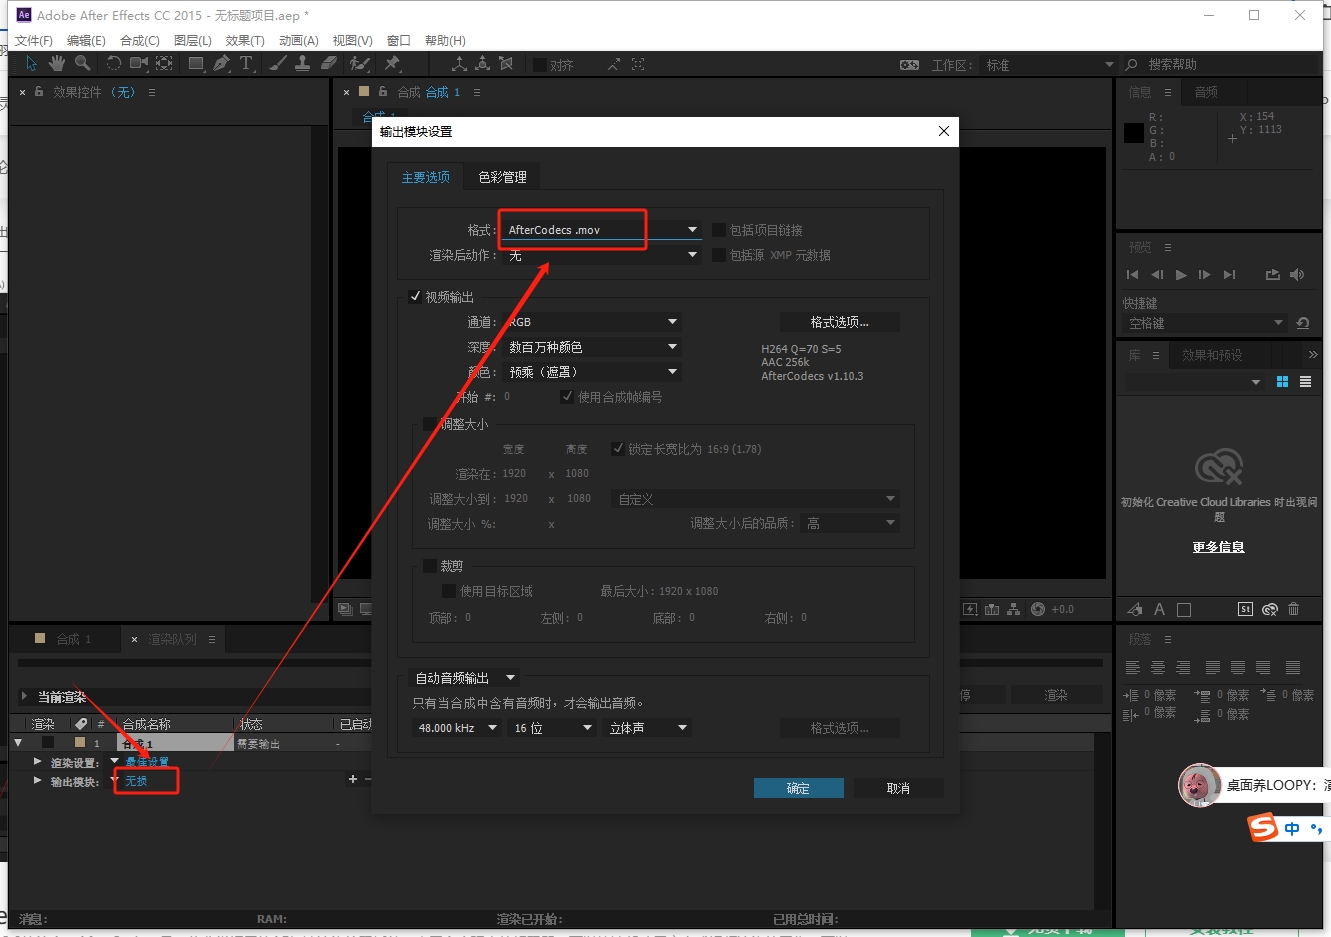Open the 颜色 预乘 dropdown
Screen dimensions: 1331x937
592,372
